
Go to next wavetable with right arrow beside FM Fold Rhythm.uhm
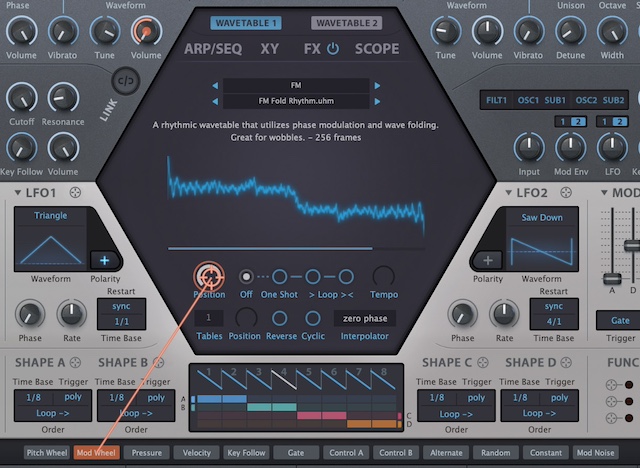[x=377, y=101]
